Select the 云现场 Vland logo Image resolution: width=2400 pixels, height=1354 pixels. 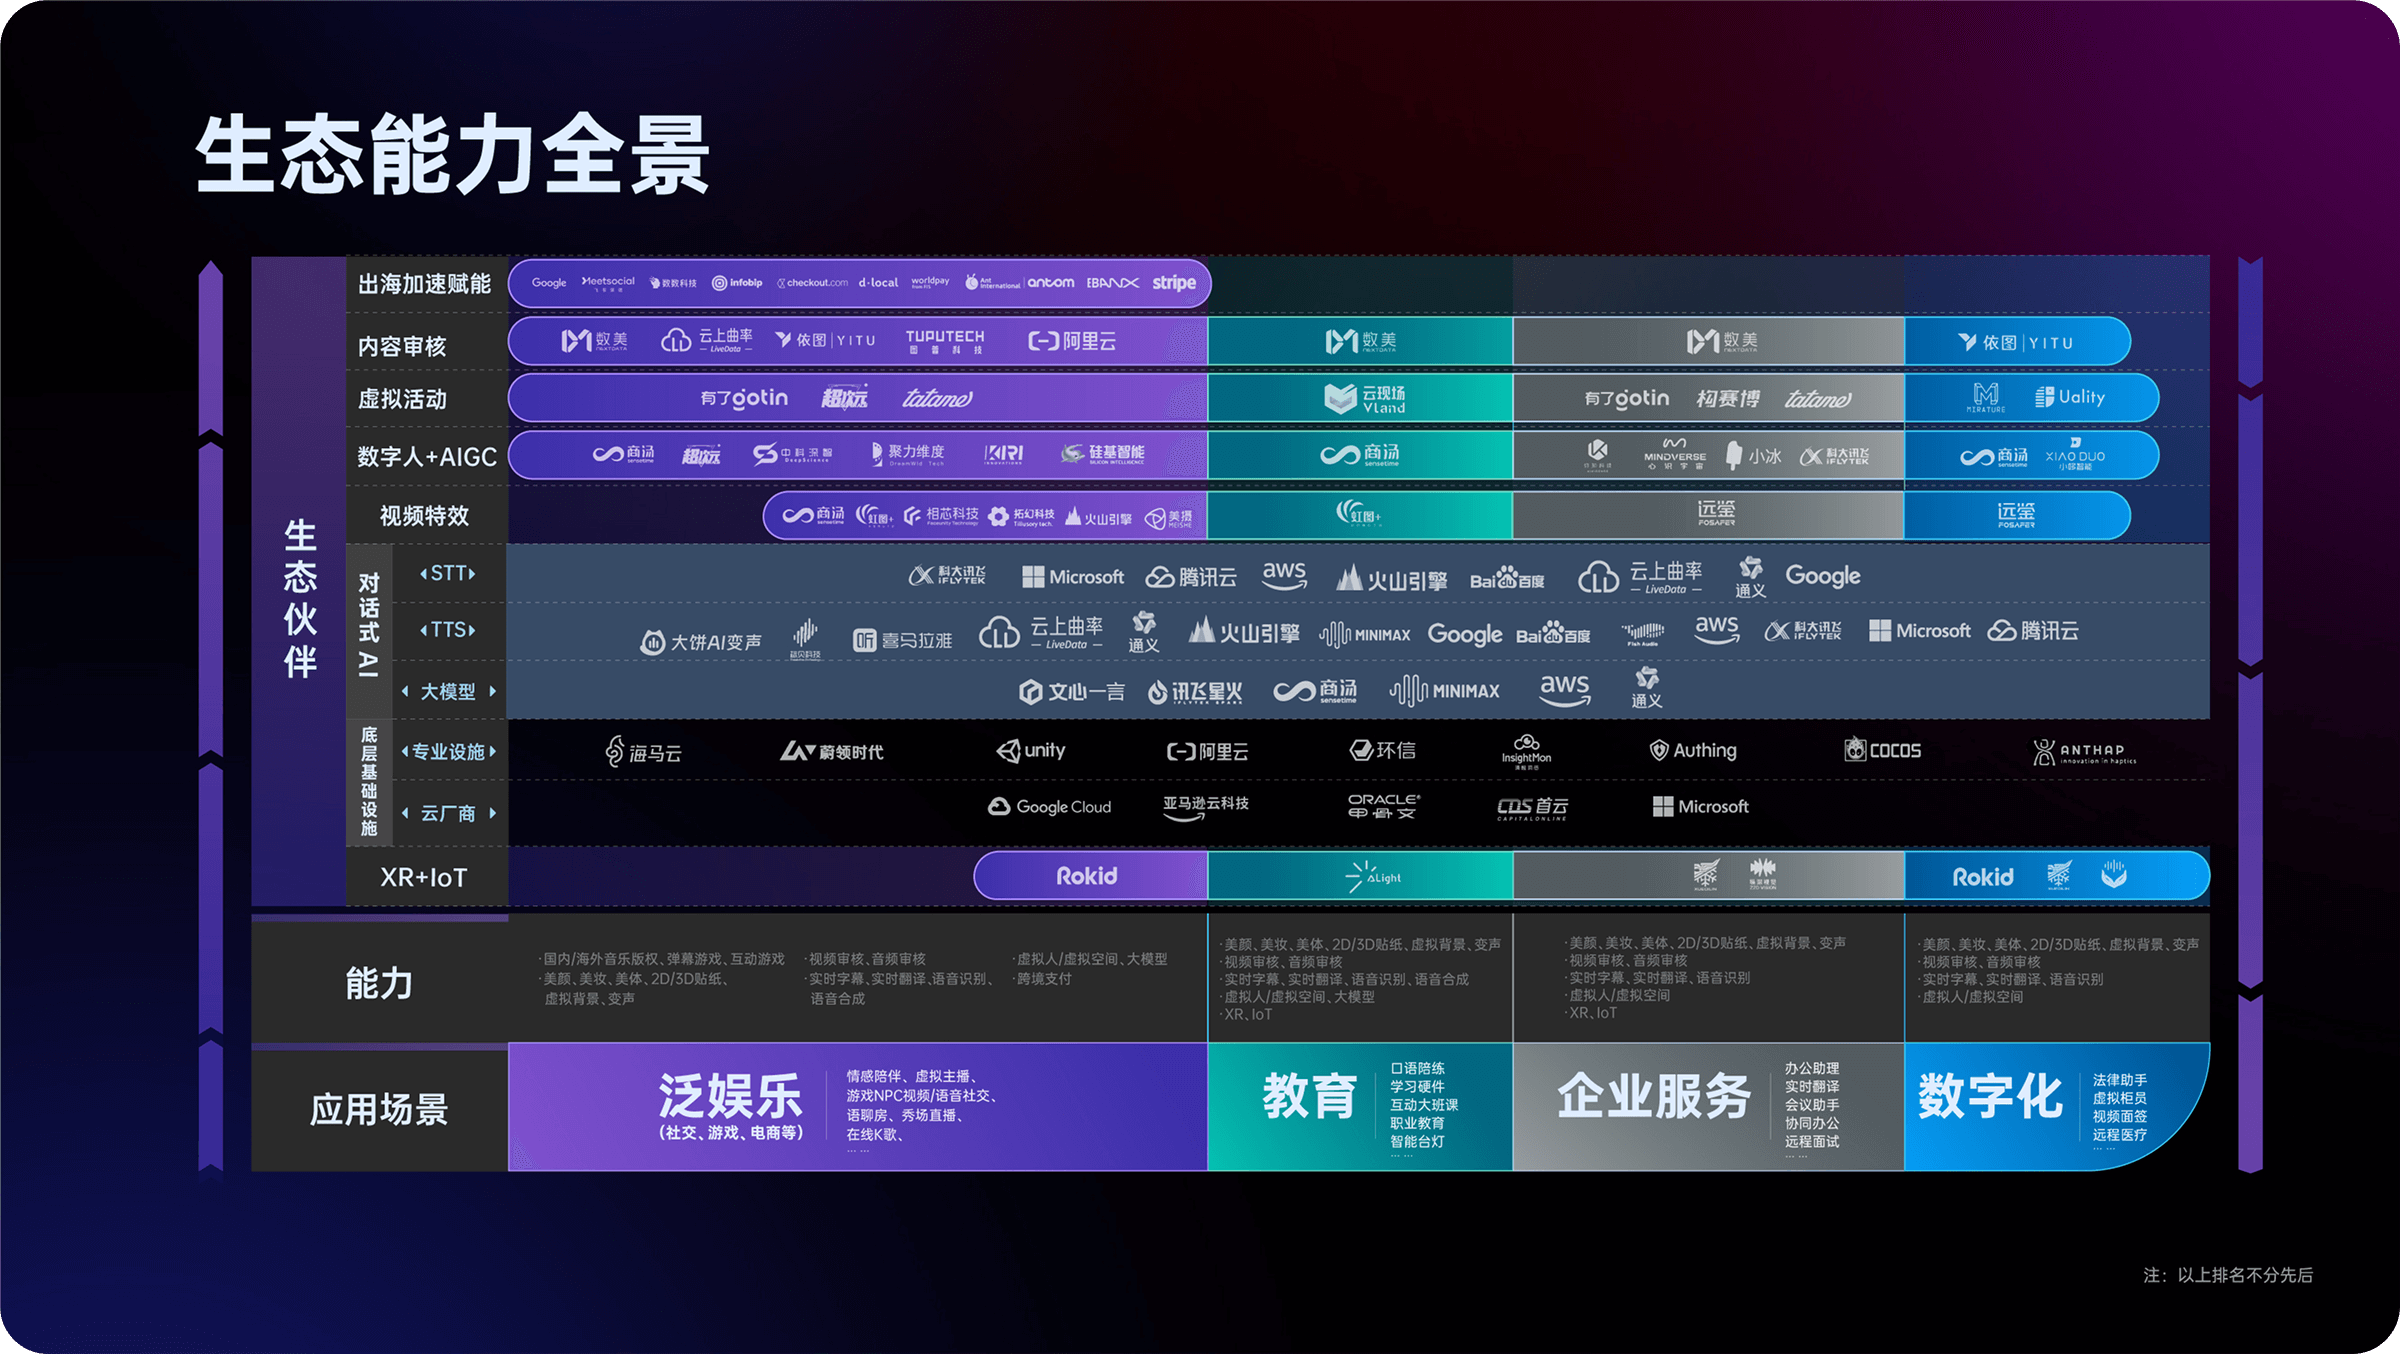click(1365, 399)
